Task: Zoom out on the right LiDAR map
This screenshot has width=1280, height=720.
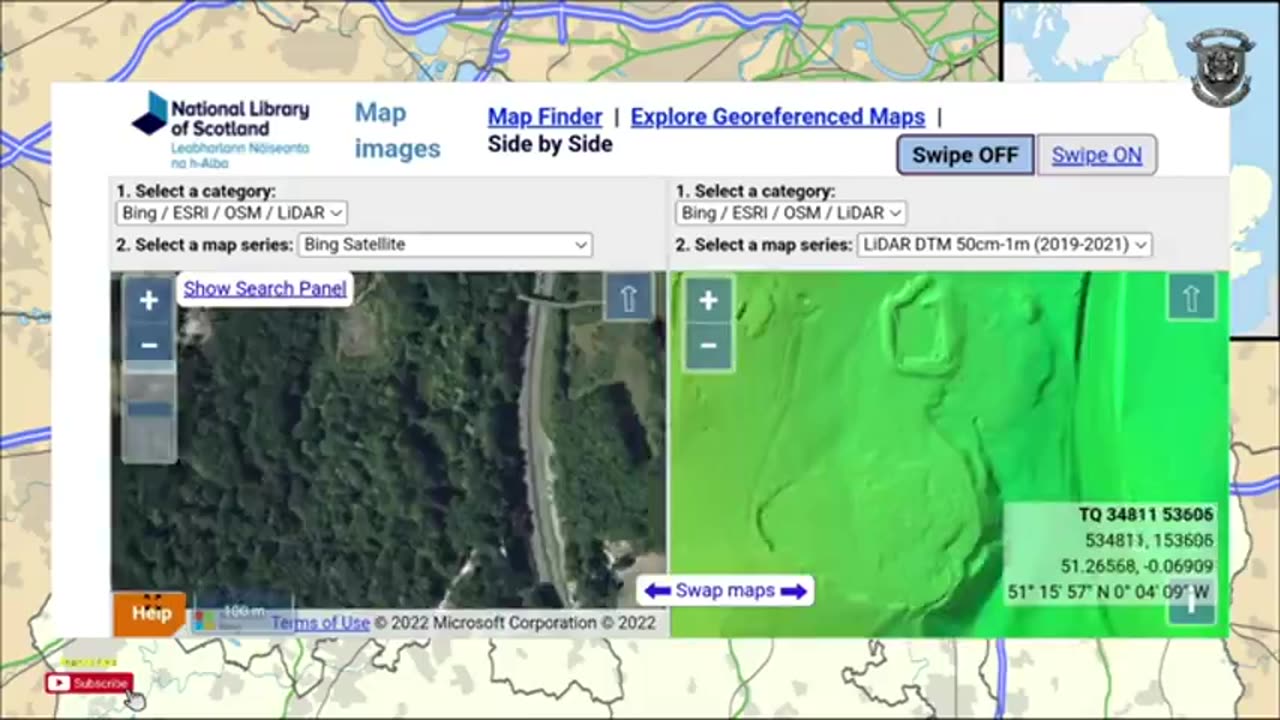Action: 708,346
